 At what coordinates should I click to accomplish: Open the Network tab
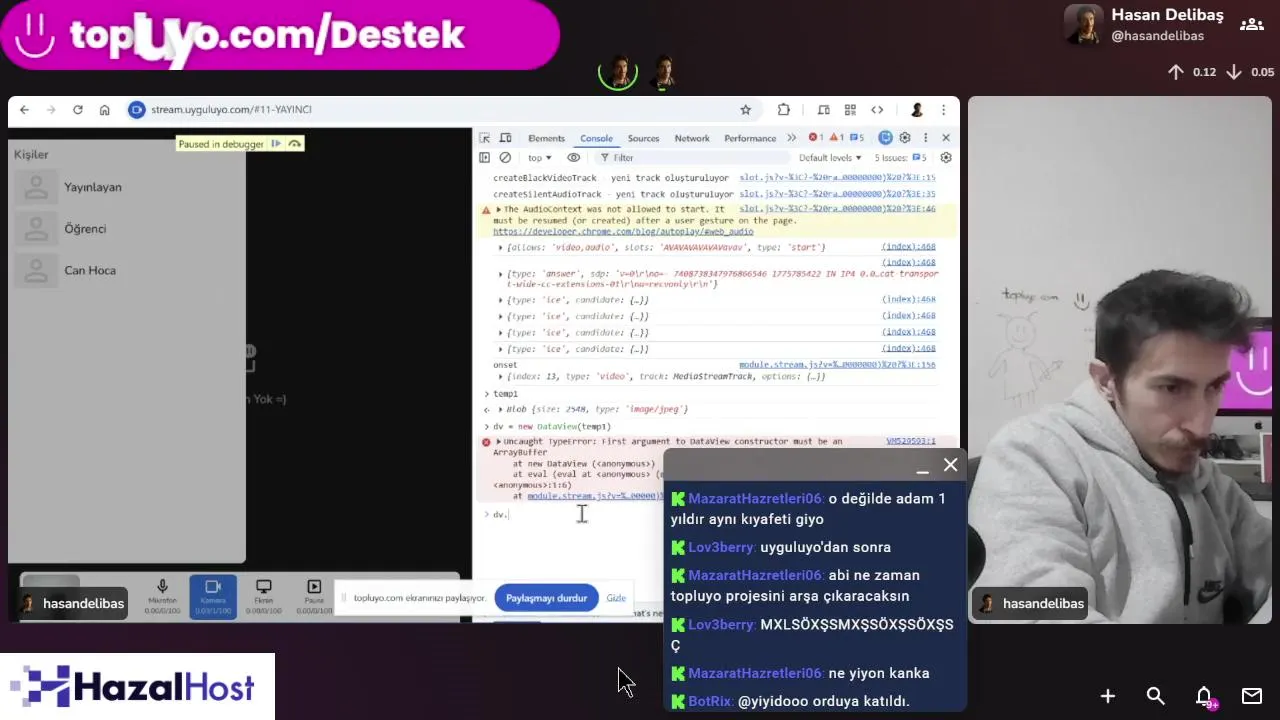(692, 138)
